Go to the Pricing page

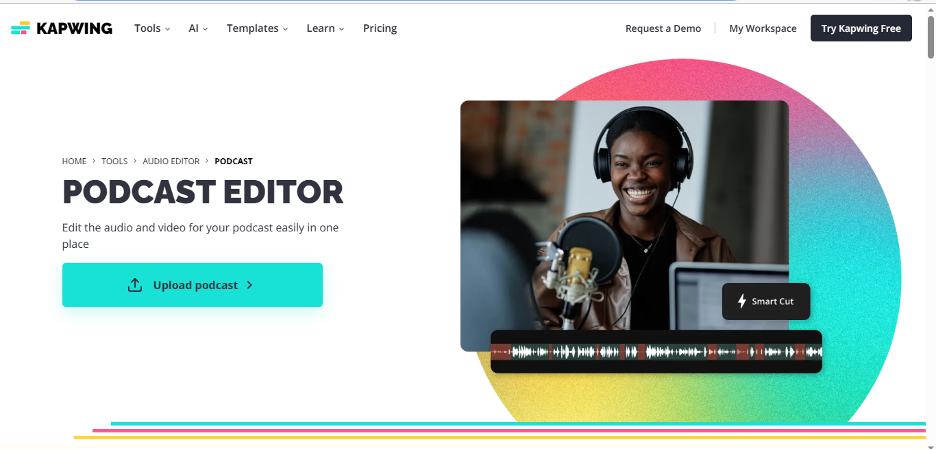pyautogui.click(x=380, y=28)
